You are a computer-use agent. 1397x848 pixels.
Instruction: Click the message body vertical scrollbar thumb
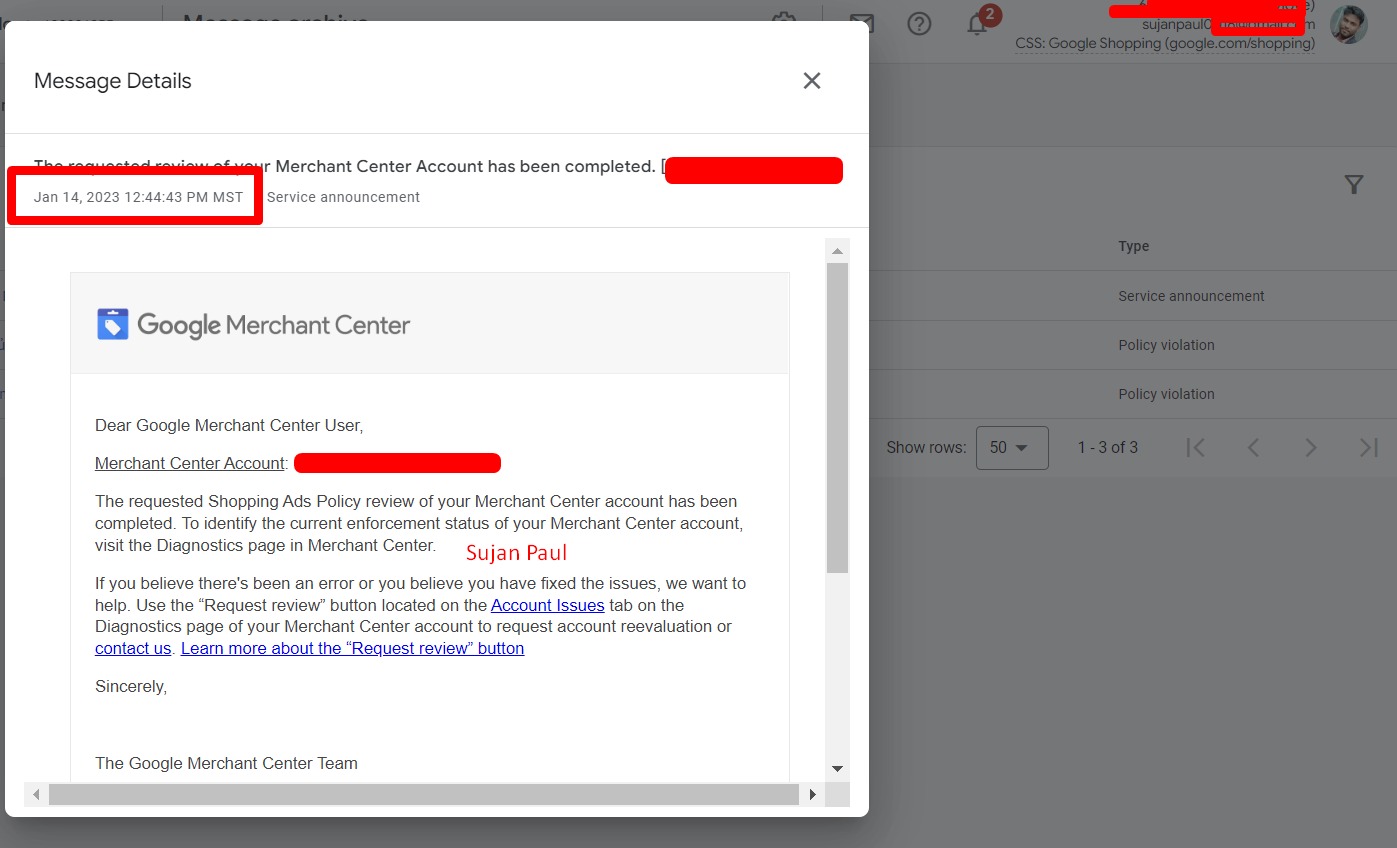pyautogui.click(x=837, y=418)
